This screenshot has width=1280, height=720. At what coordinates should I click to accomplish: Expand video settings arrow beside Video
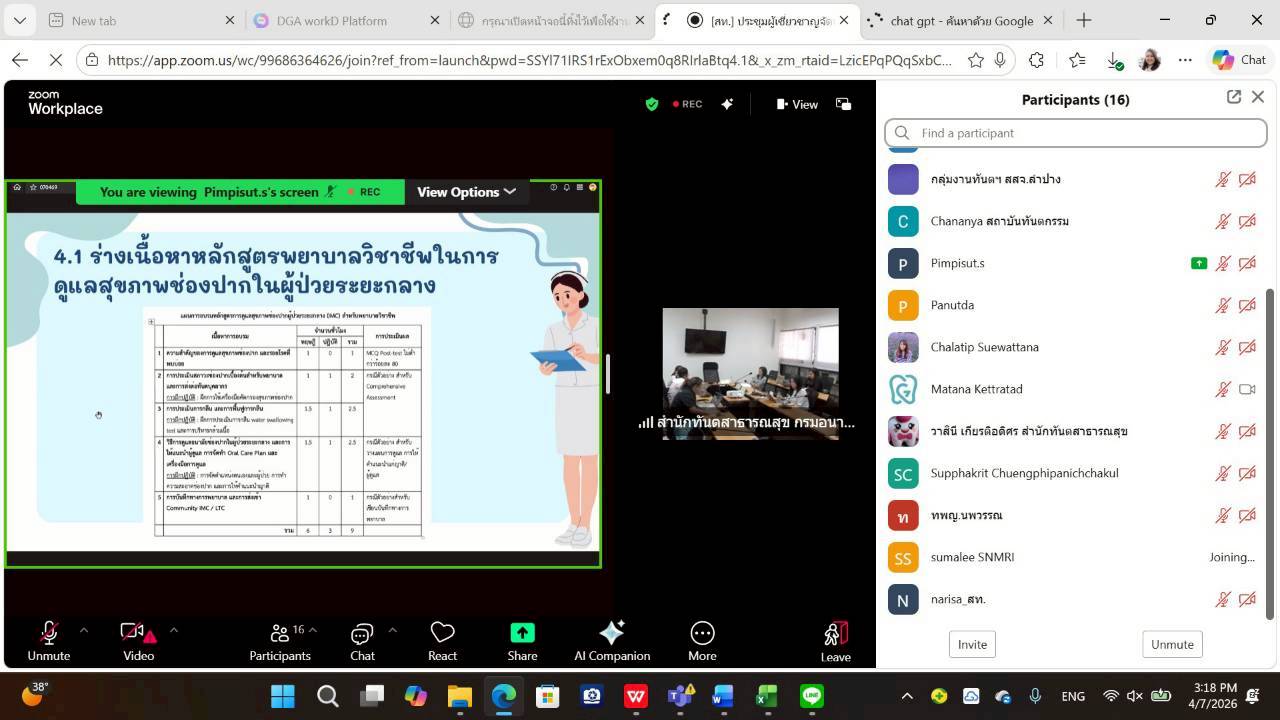tap(173, 630)
